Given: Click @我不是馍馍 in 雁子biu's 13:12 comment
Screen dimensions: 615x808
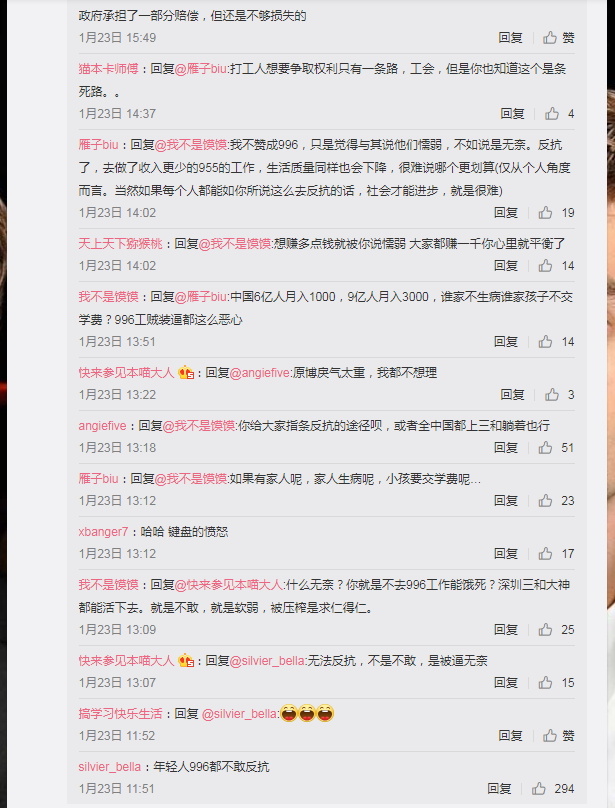Looking at the screenshot, I should 191,479.
